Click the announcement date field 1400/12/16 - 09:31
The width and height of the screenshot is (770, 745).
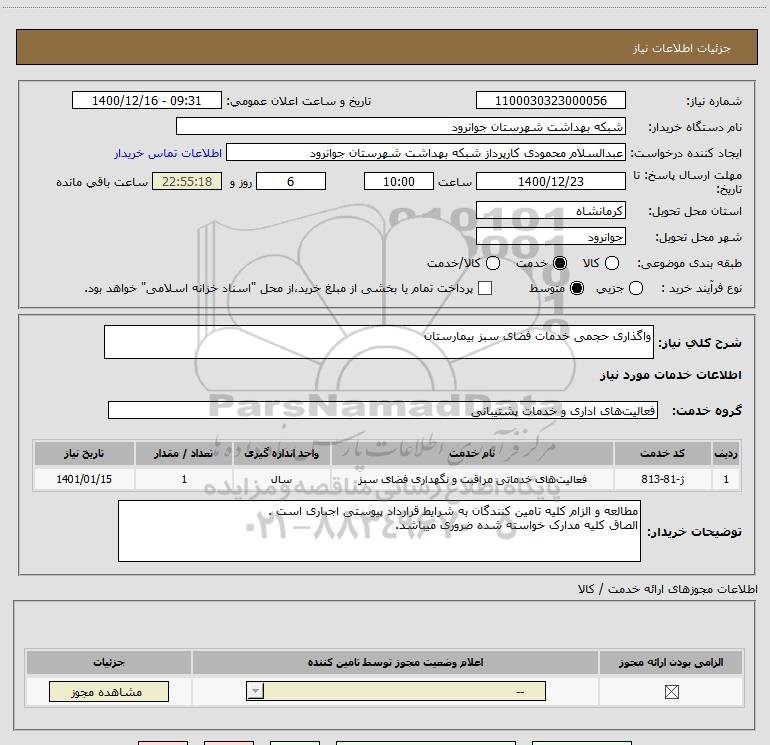(x=147, y=100)
